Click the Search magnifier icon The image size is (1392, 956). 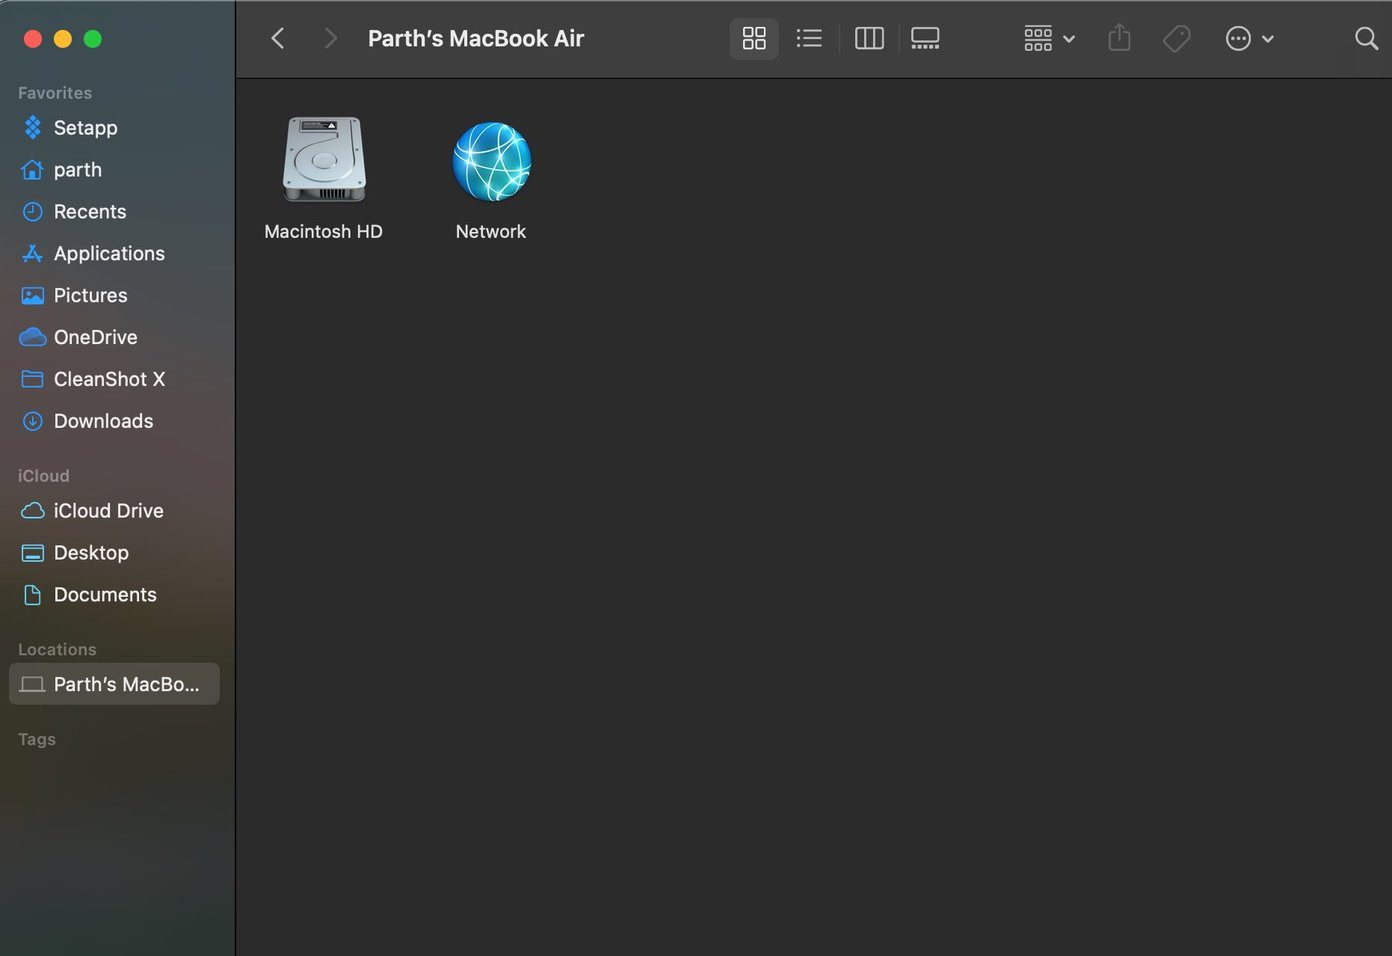point(1366,39)
